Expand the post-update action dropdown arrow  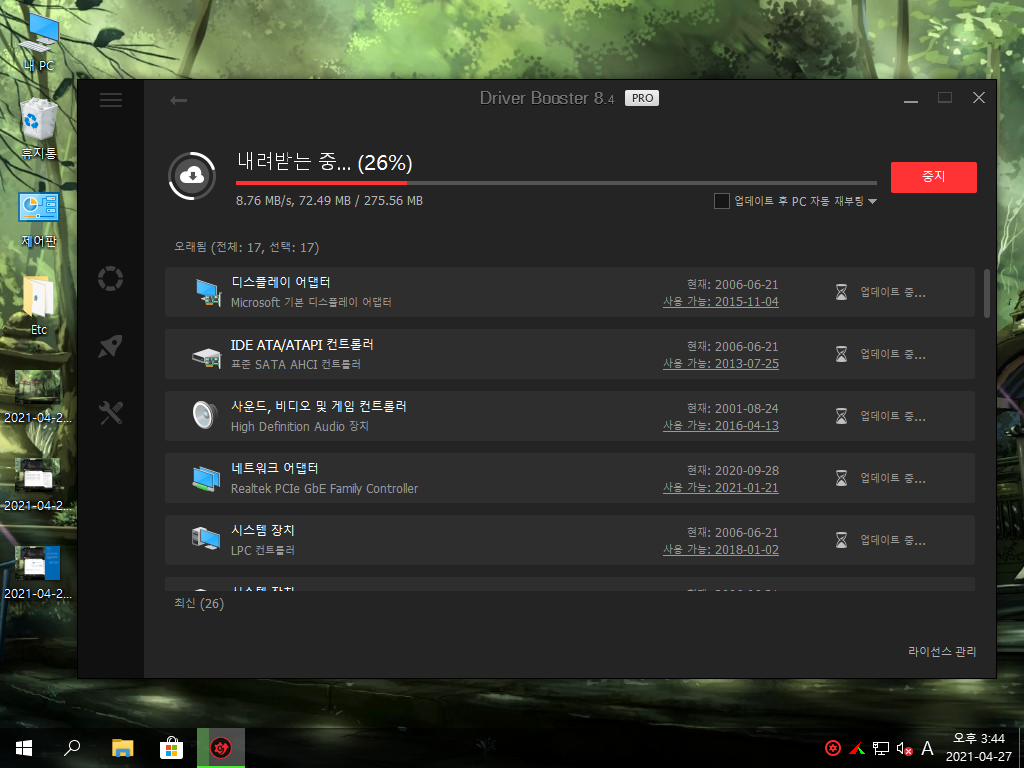[x=872, y=202]
